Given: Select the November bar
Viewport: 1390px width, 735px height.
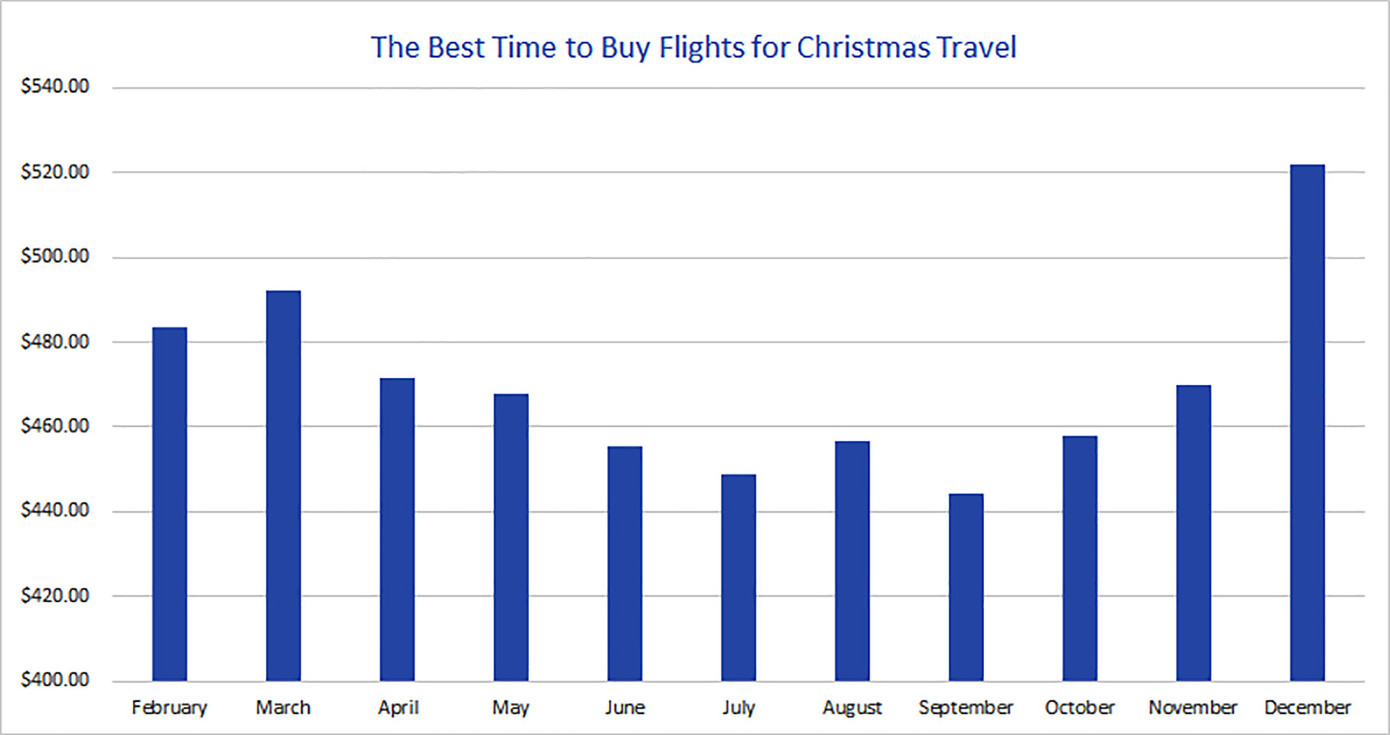Looking at the screenshot, I should (1194, 533).
